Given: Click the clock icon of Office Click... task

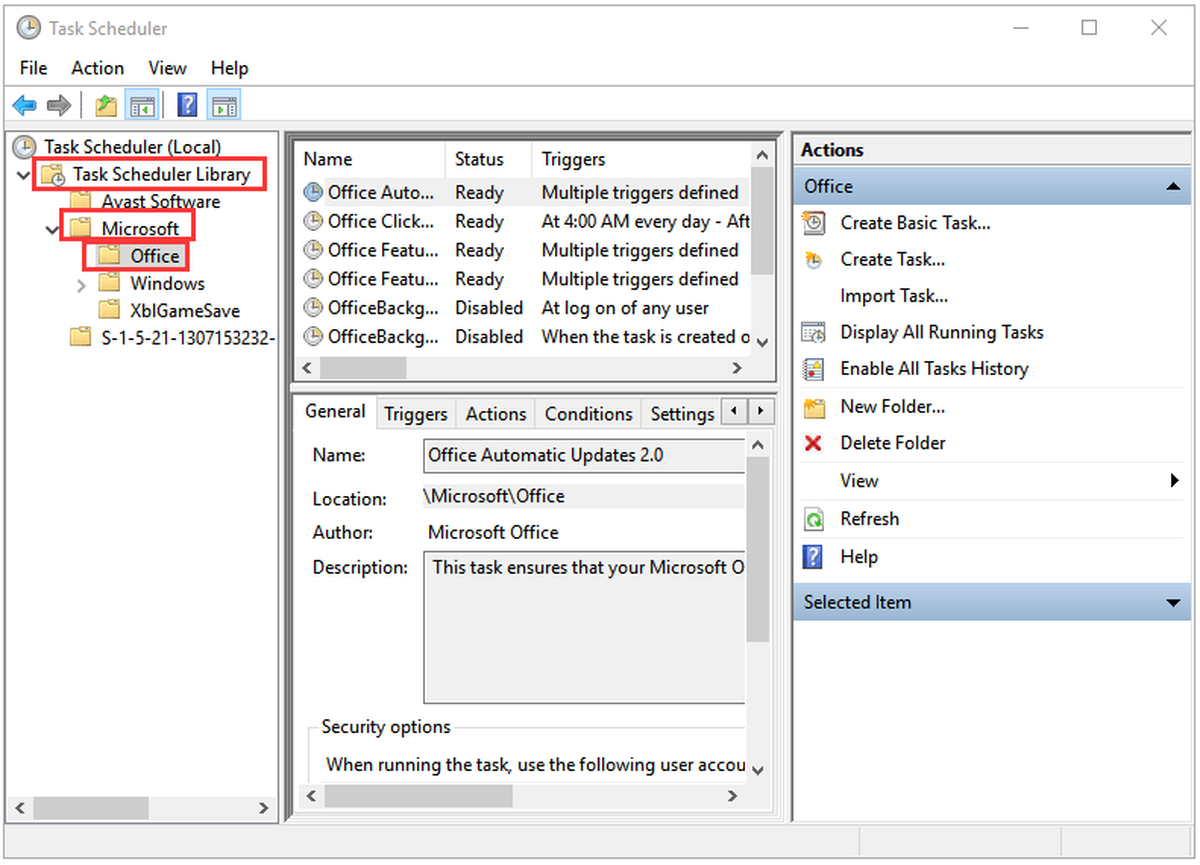Looking at the screenshot, I should point(313,221).
